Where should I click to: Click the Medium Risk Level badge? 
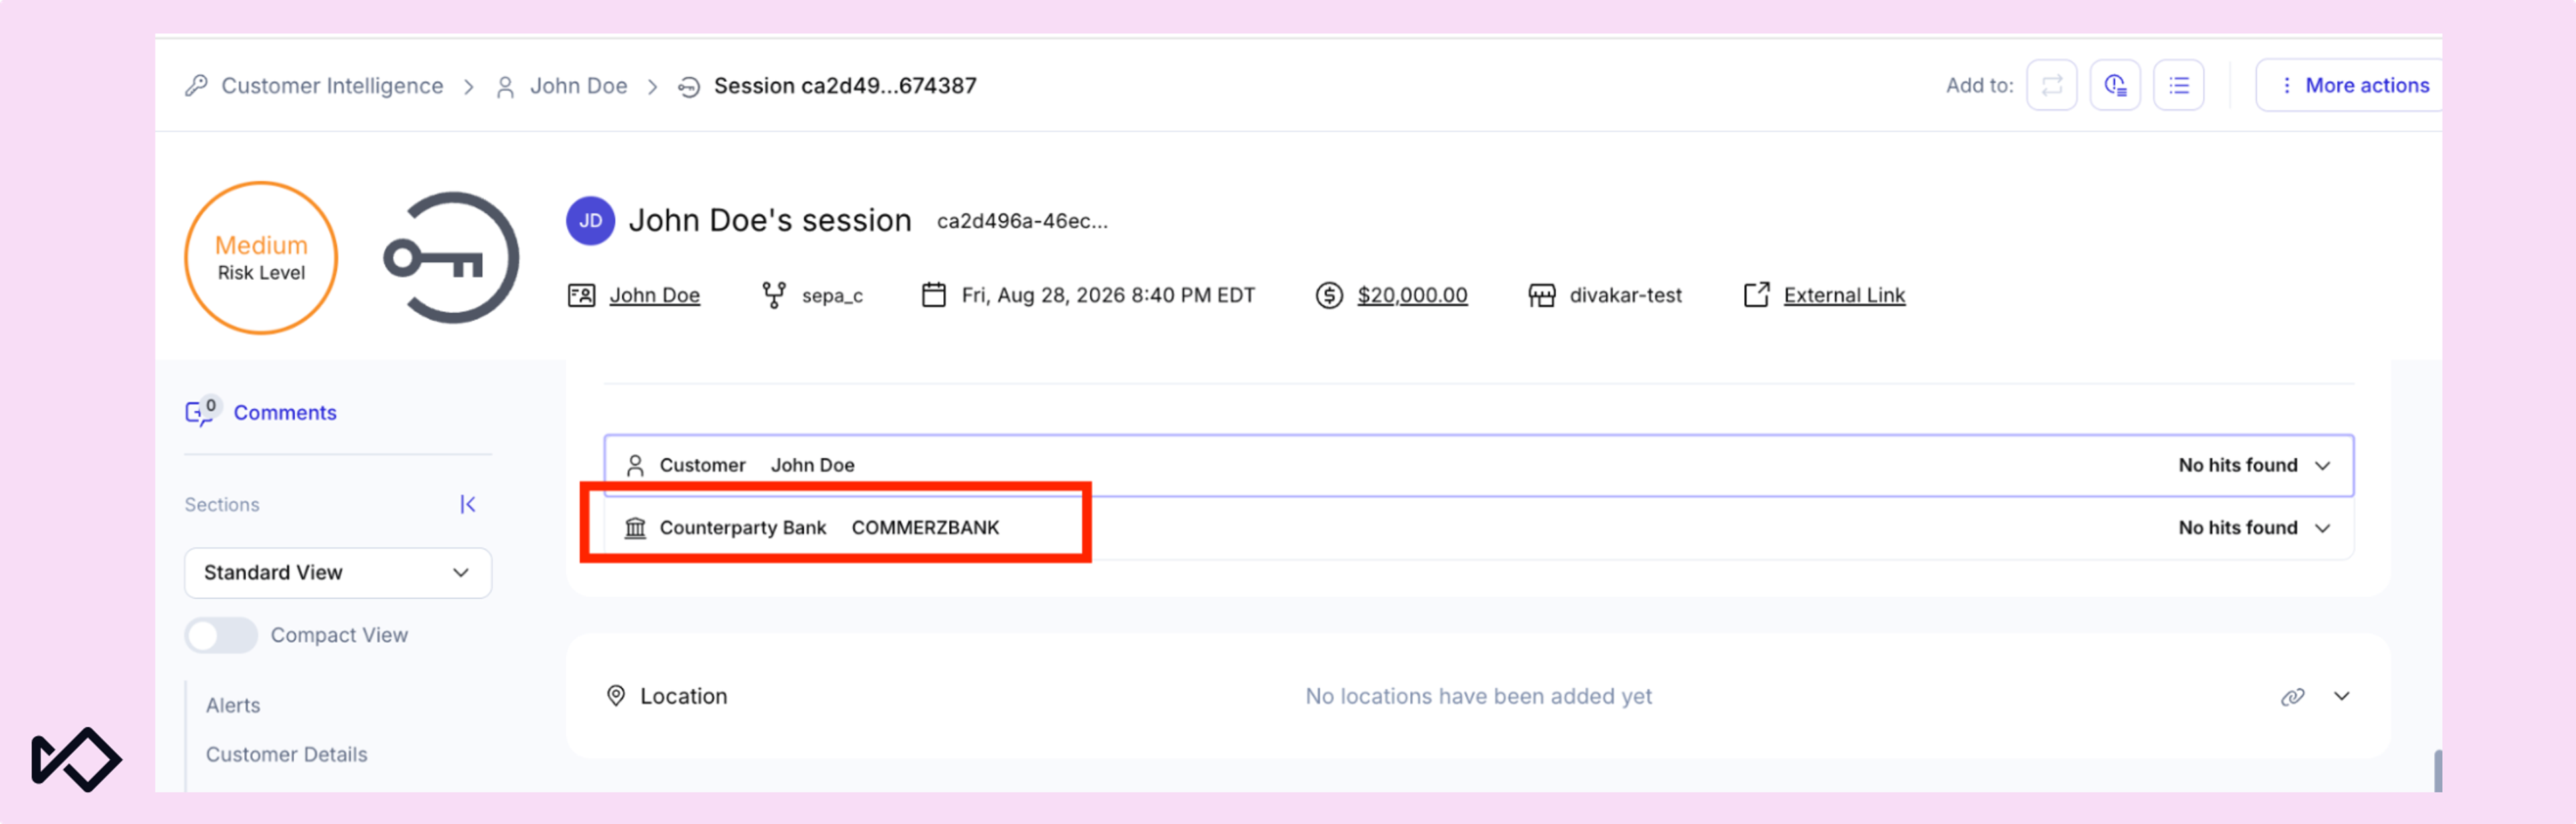261,257
